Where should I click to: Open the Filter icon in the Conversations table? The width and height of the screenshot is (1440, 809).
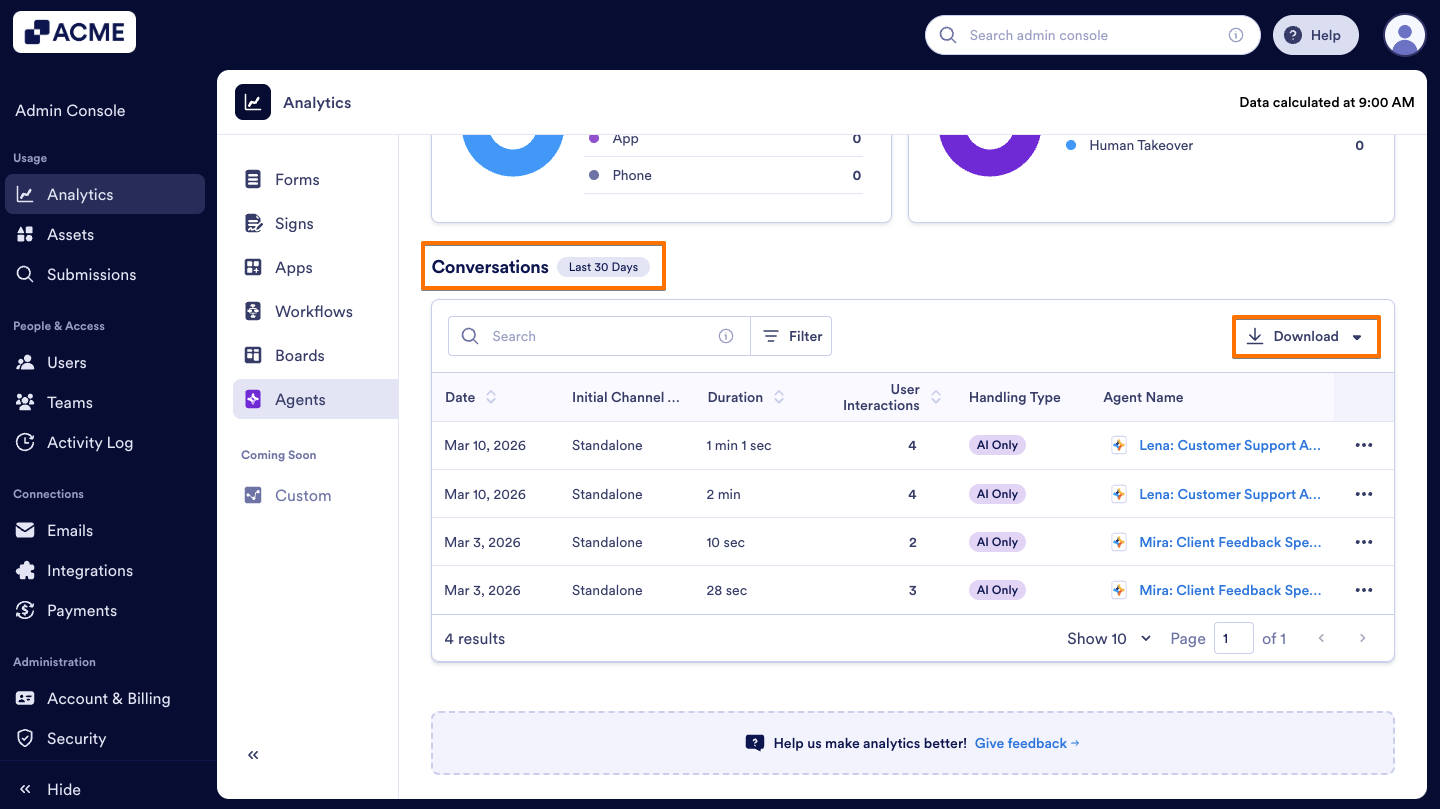pyautogui.click(x=772, y=335)
